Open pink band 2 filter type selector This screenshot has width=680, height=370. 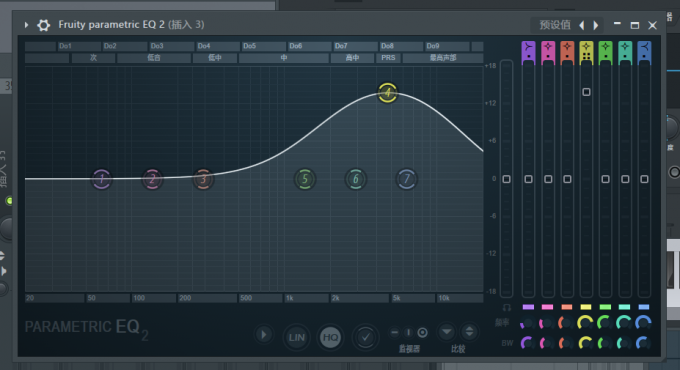548,52
